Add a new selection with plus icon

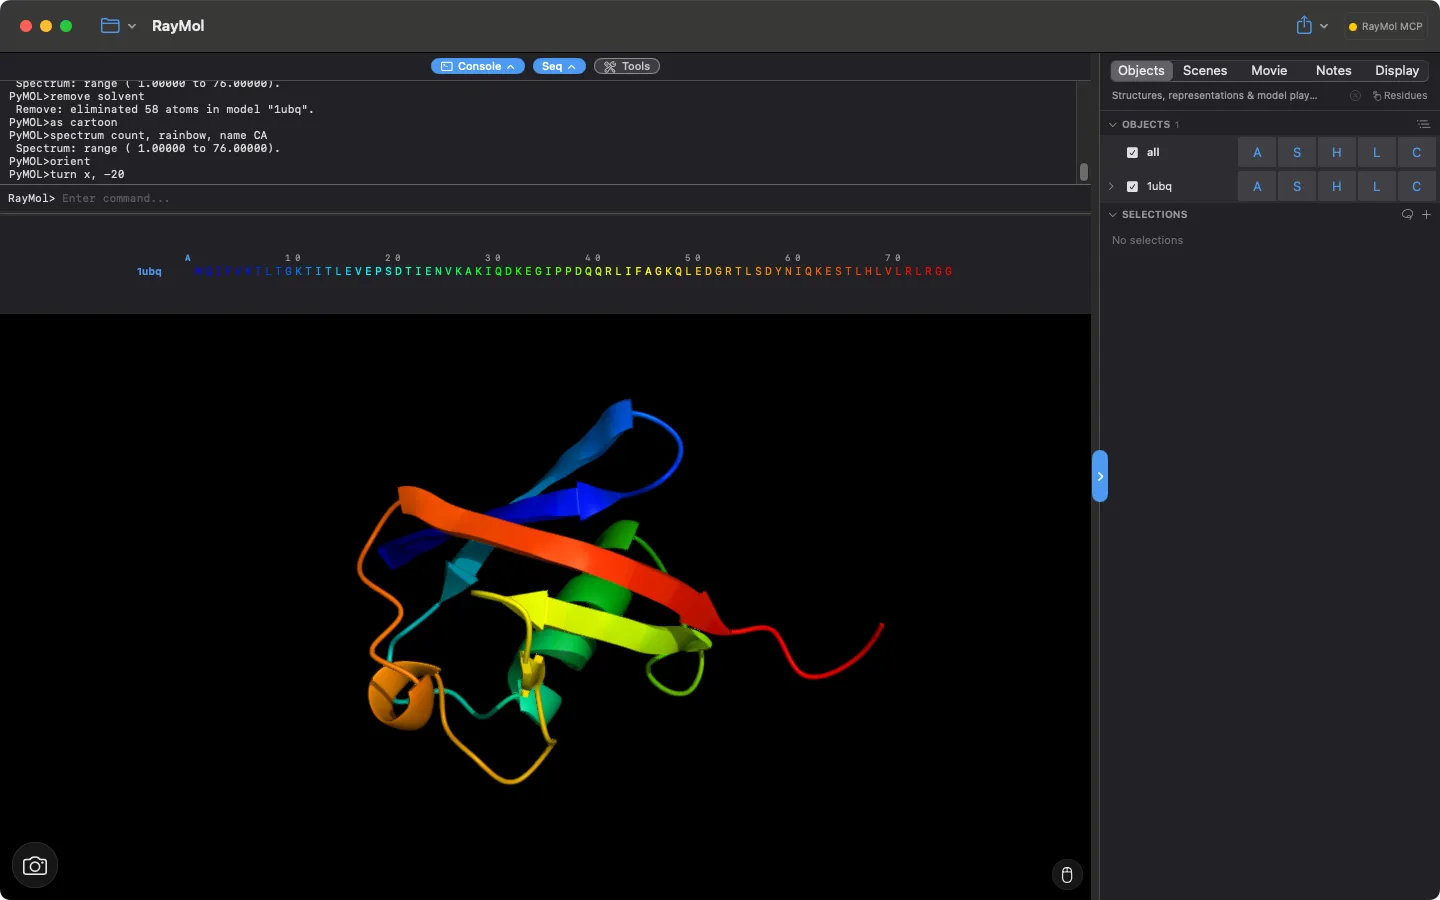pos(1427,214)
